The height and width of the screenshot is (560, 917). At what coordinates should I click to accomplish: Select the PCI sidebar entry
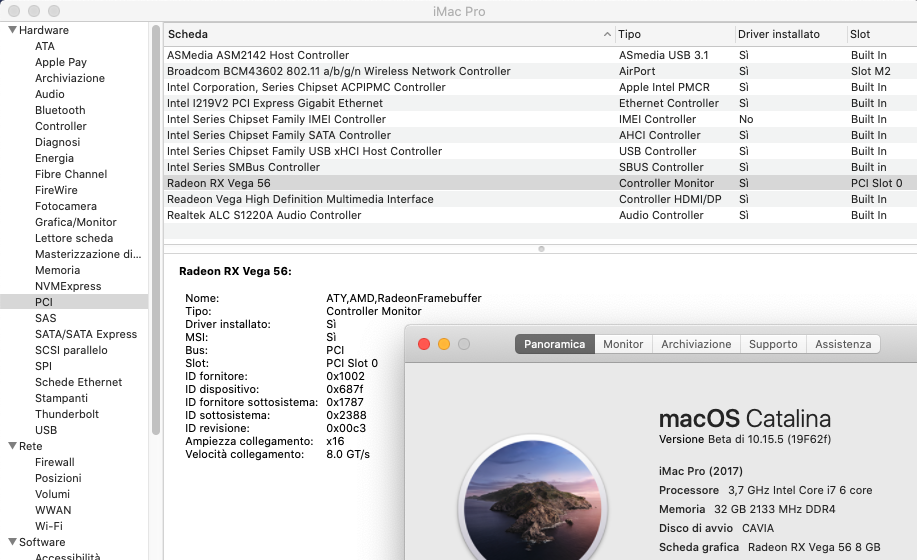point(74,302)
